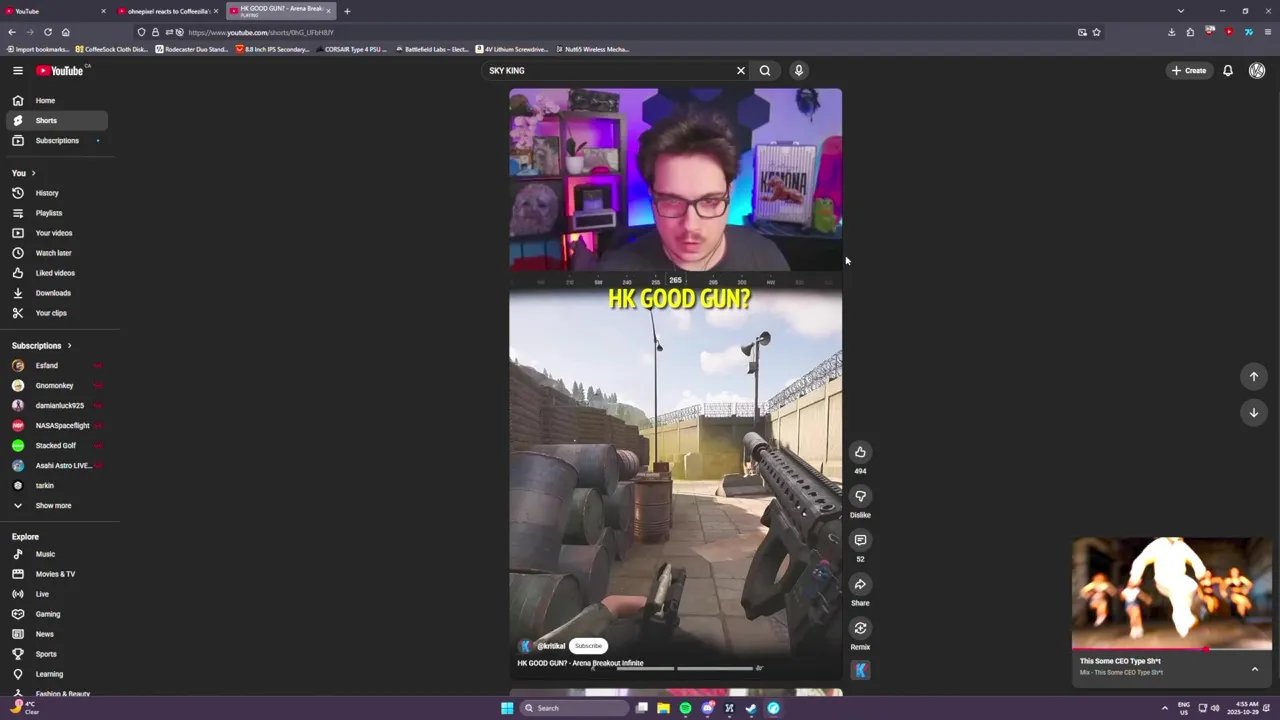This screenshot has height=720, width=1280.
Task: Browse Live in Explore
Action: click(x=56, y=594)
